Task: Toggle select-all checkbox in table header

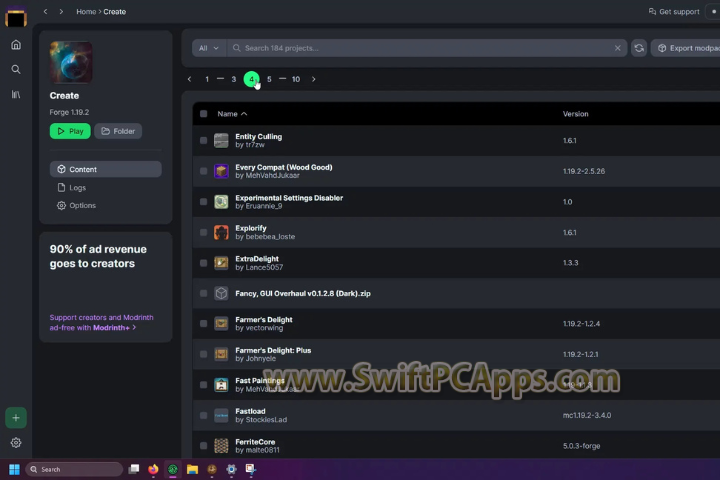Action: point(203,113)
